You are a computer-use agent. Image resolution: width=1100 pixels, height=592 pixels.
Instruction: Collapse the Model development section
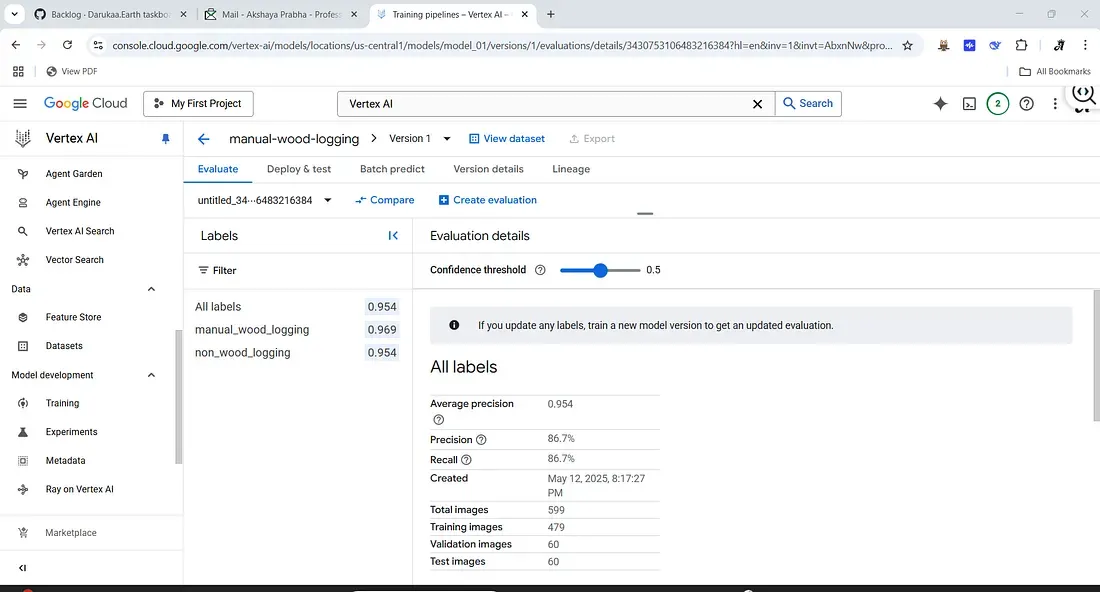click(x=152, y=376)
